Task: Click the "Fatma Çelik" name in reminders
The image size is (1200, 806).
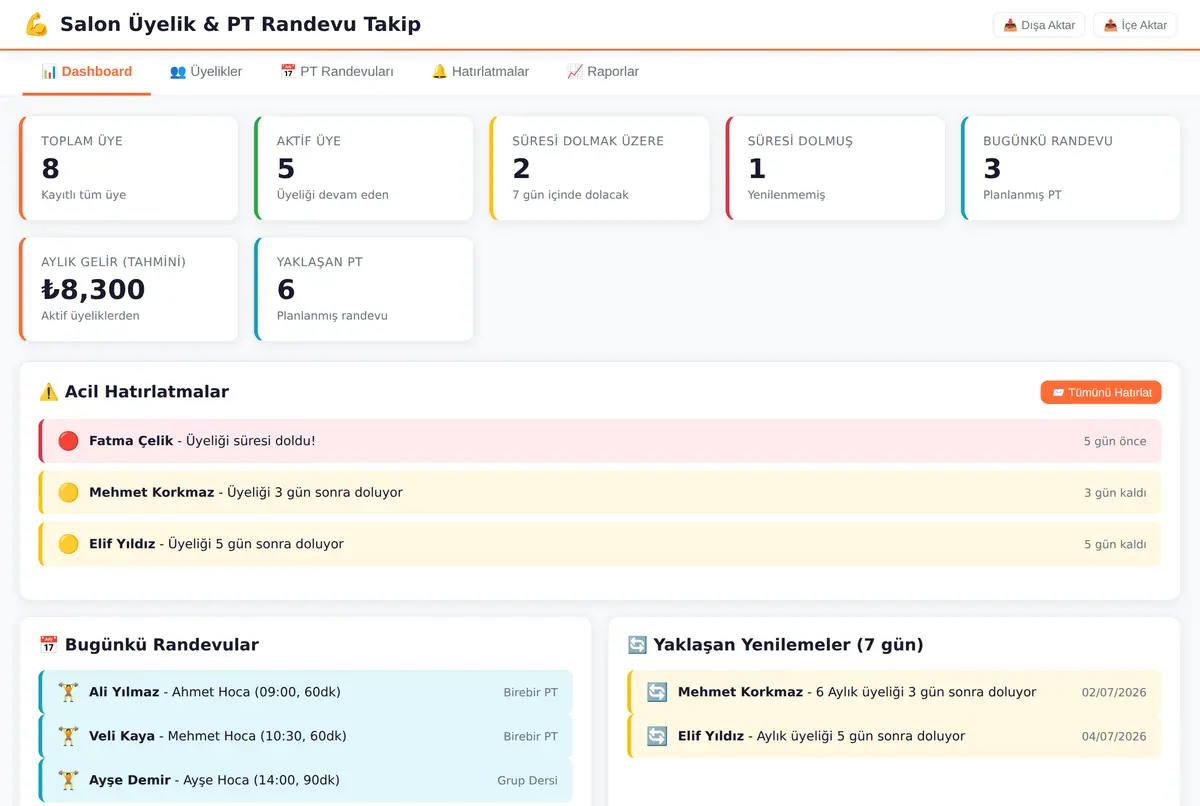Action: coord(131,441)
